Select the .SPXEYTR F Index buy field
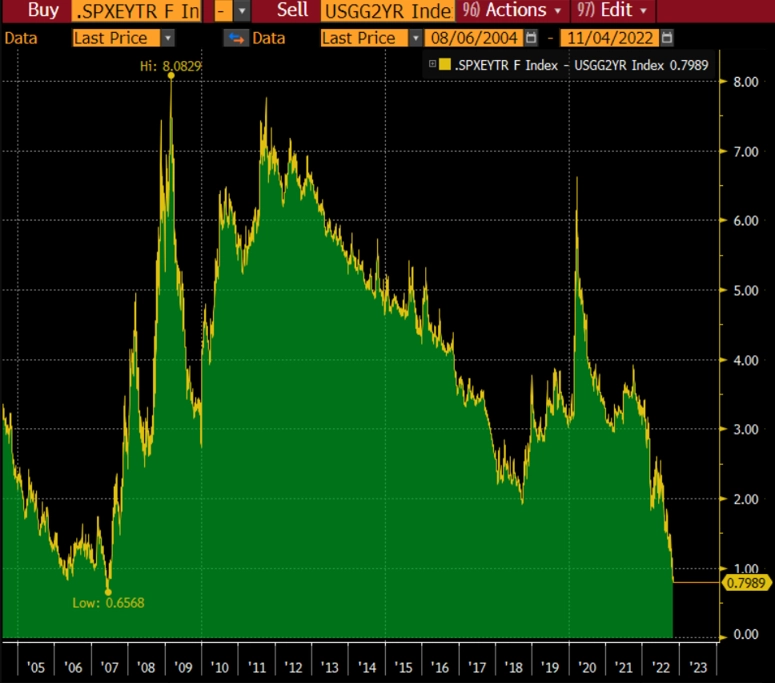Viewport: 775px width, 683px height. click(136, 11)
